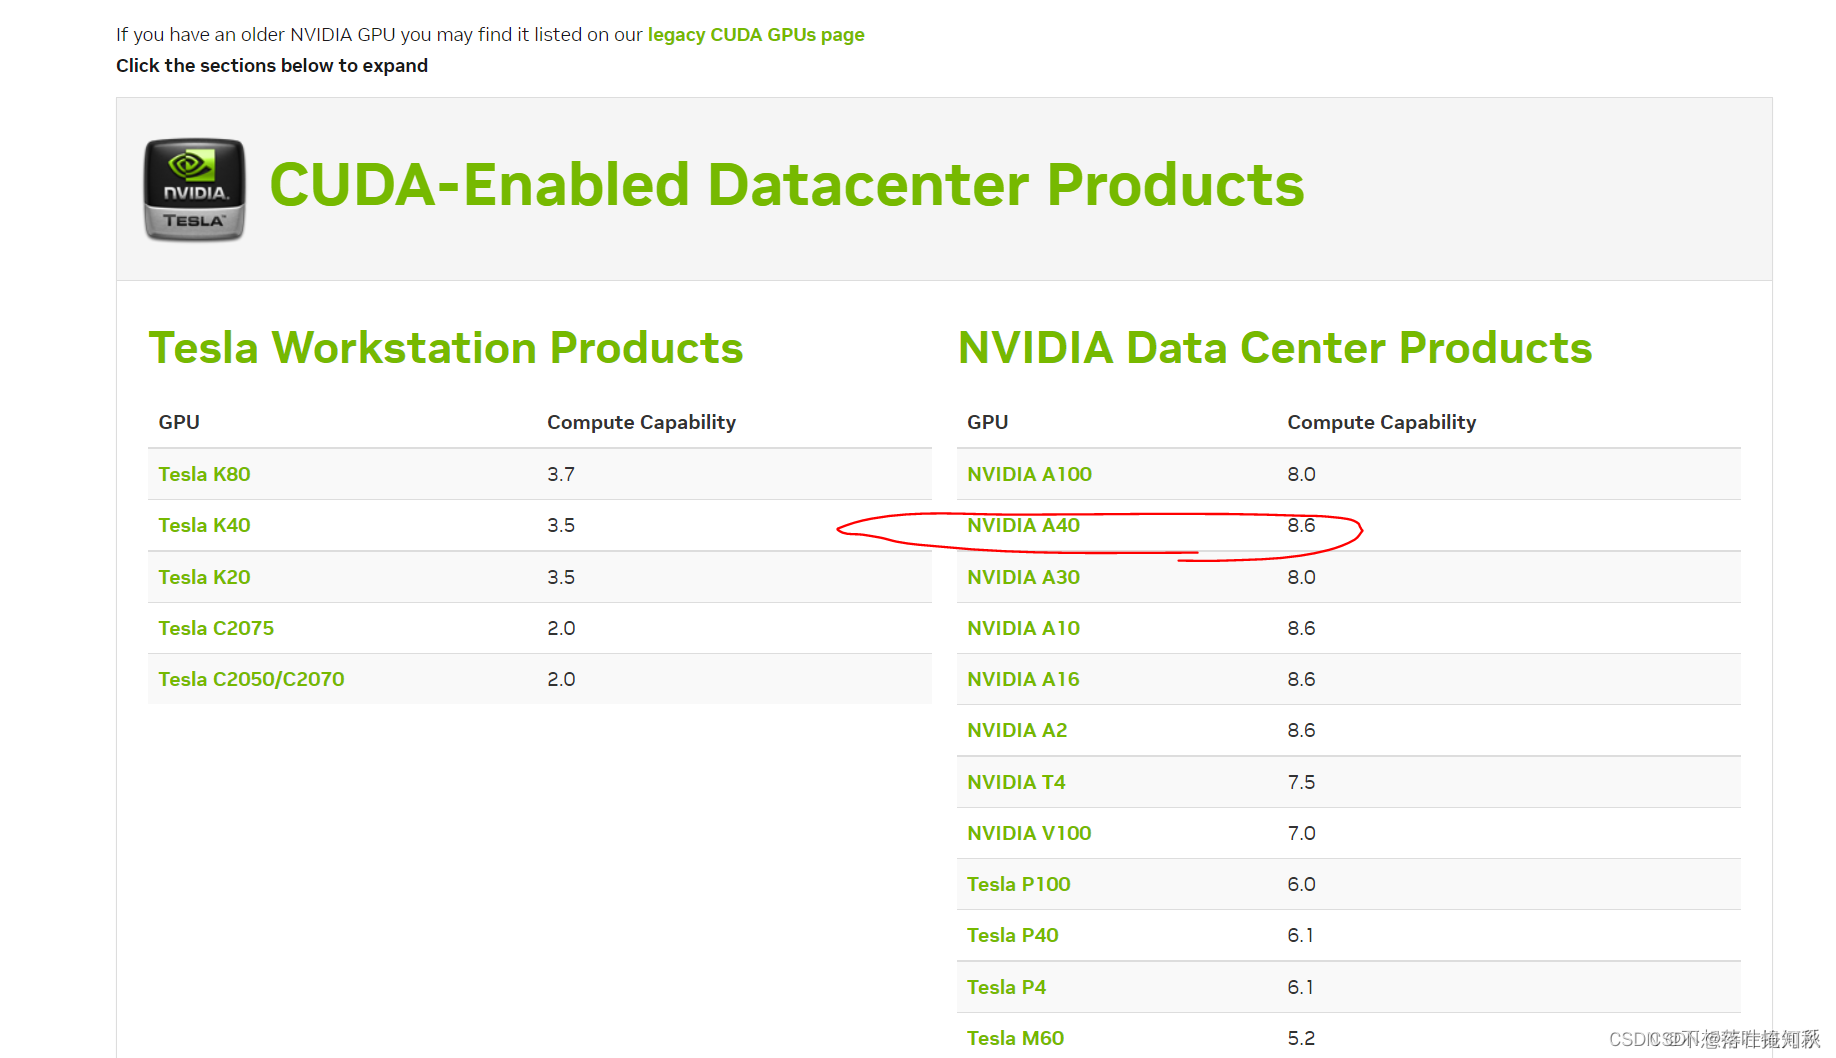Click compute capability 7.5 for NVIDIA T4

coord(1301,782)
